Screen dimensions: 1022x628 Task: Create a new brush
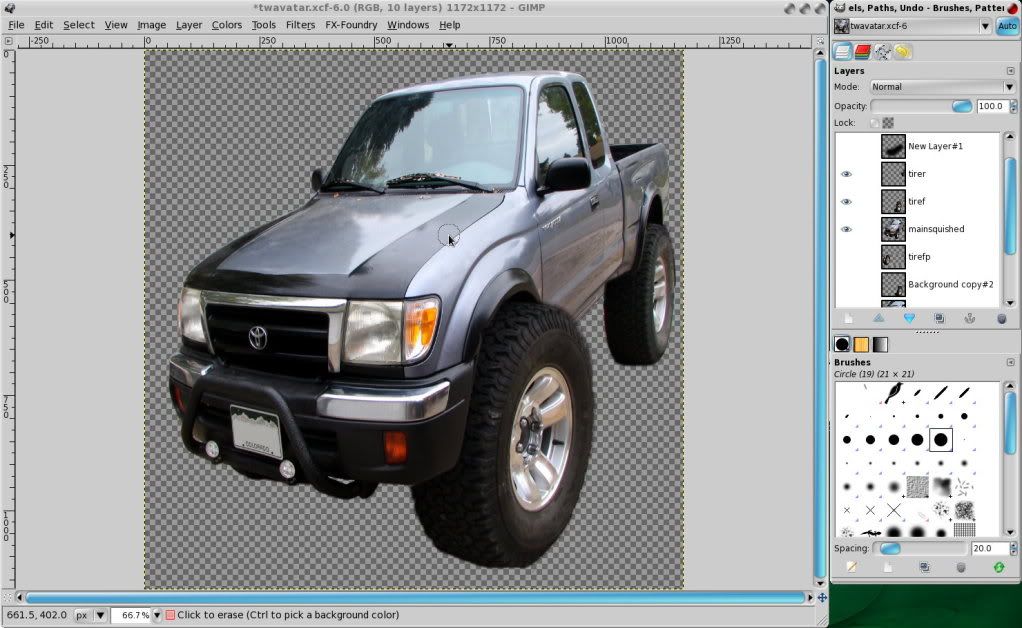point(888,567)
